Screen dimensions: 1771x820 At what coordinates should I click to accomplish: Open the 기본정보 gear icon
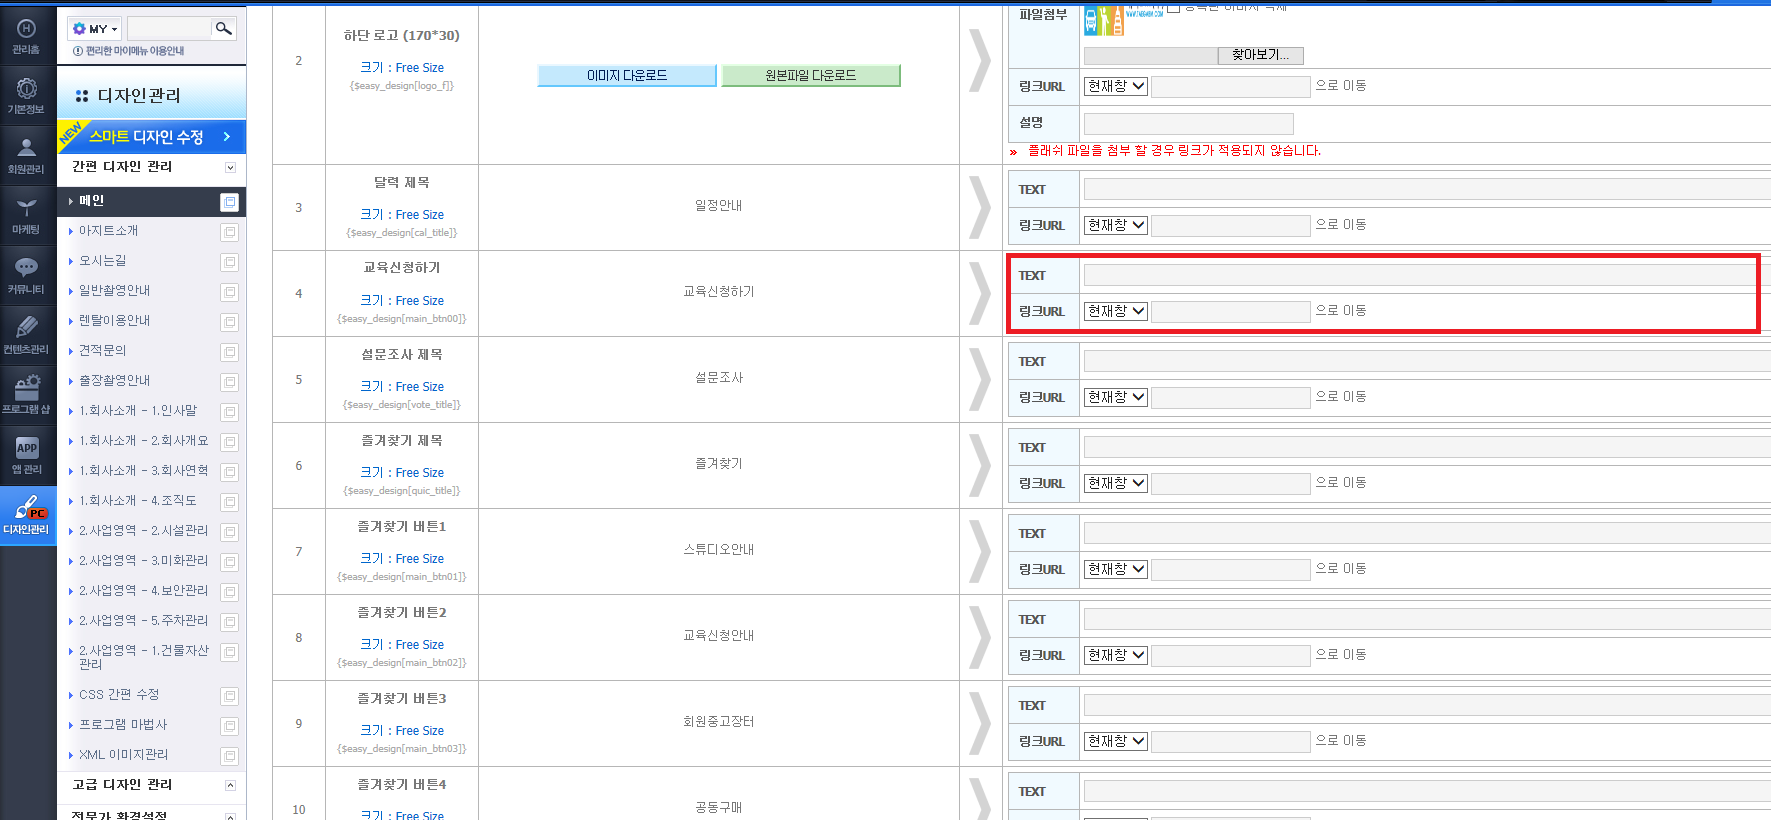click(27, 96)
